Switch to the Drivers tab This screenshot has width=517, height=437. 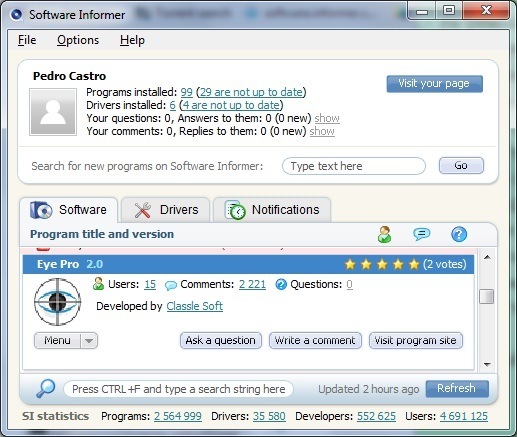pos(166,210)
